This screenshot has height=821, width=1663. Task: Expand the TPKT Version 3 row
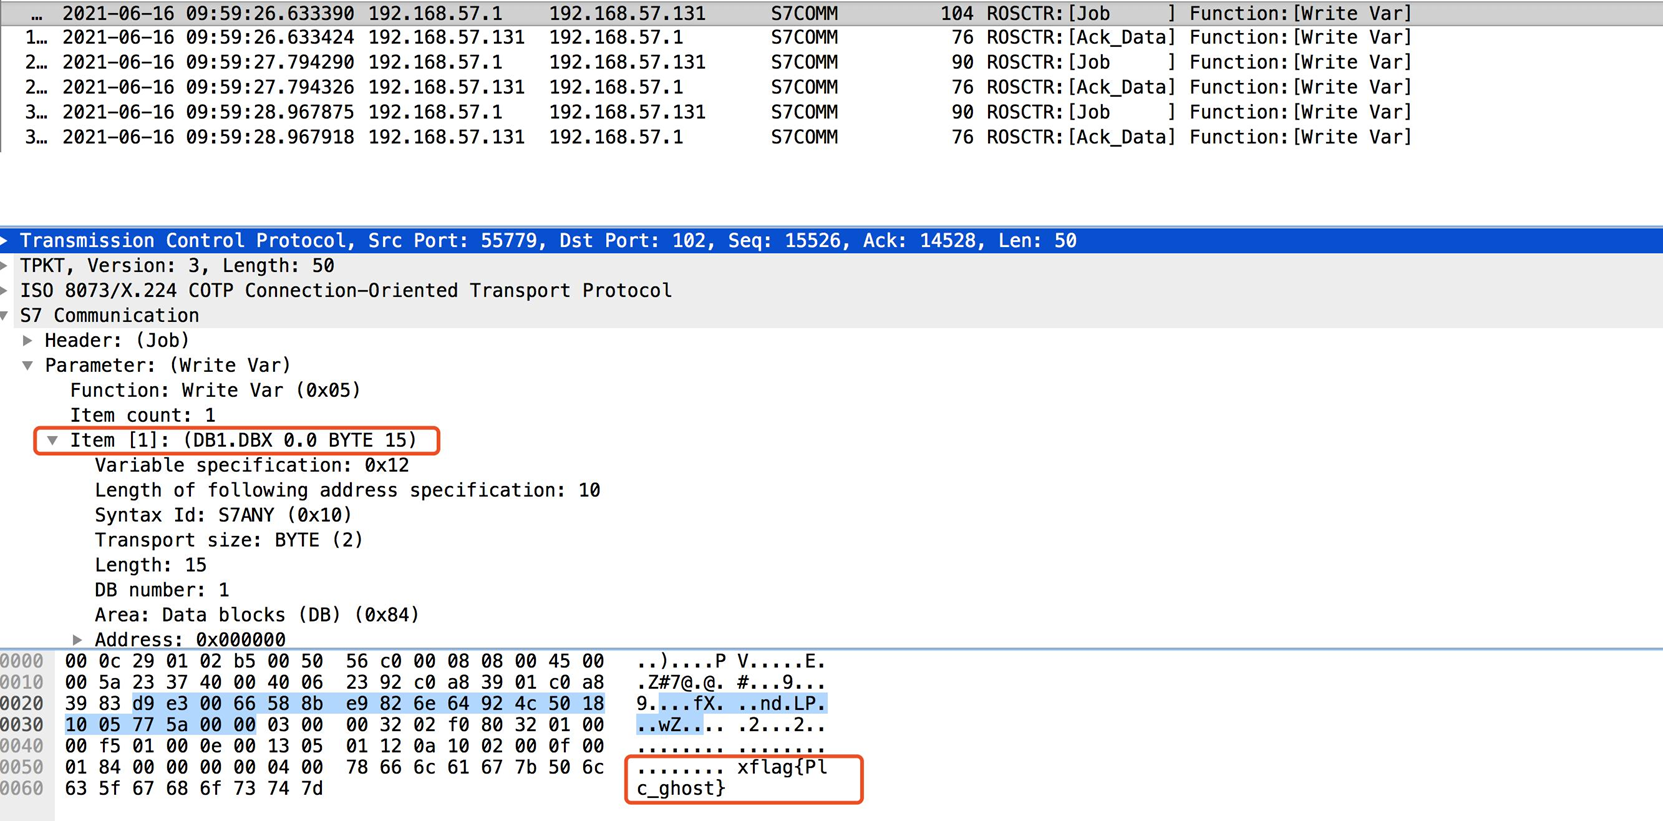point(5,266)
